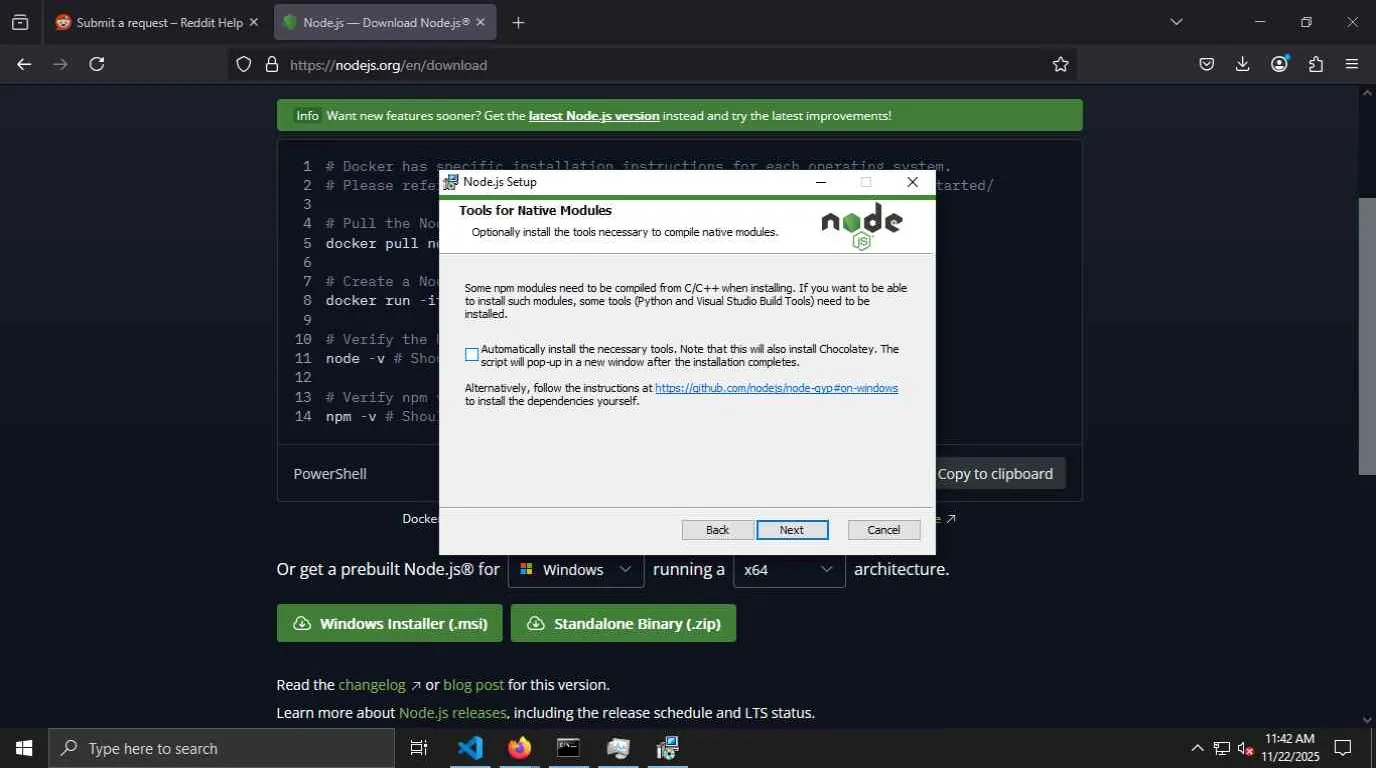This screenshot has height=768, width=1376.
Task: Select the Node.js Download tab
Action: tap(385, 22)
